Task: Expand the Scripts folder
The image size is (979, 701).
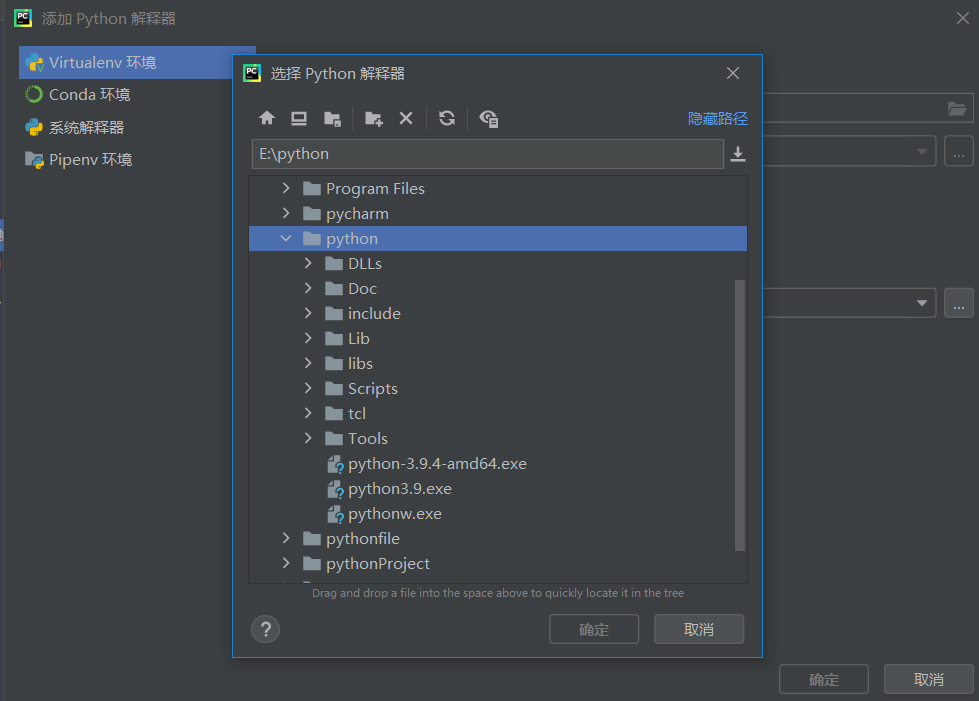Action: click(x=308, y=388)
